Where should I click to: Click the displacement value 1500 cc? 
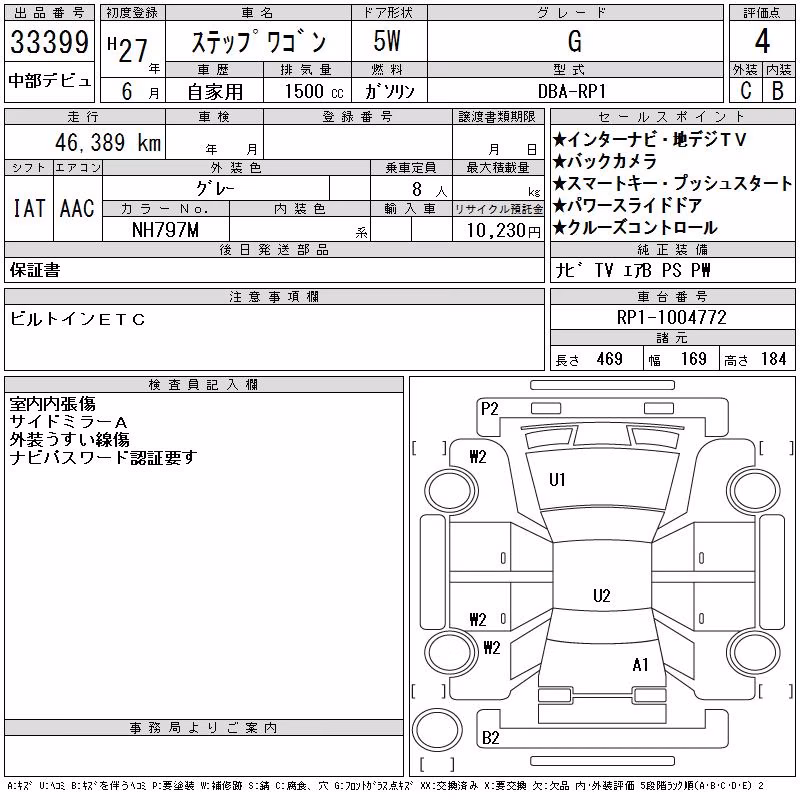pyautogui.click(x=314, y=91)
